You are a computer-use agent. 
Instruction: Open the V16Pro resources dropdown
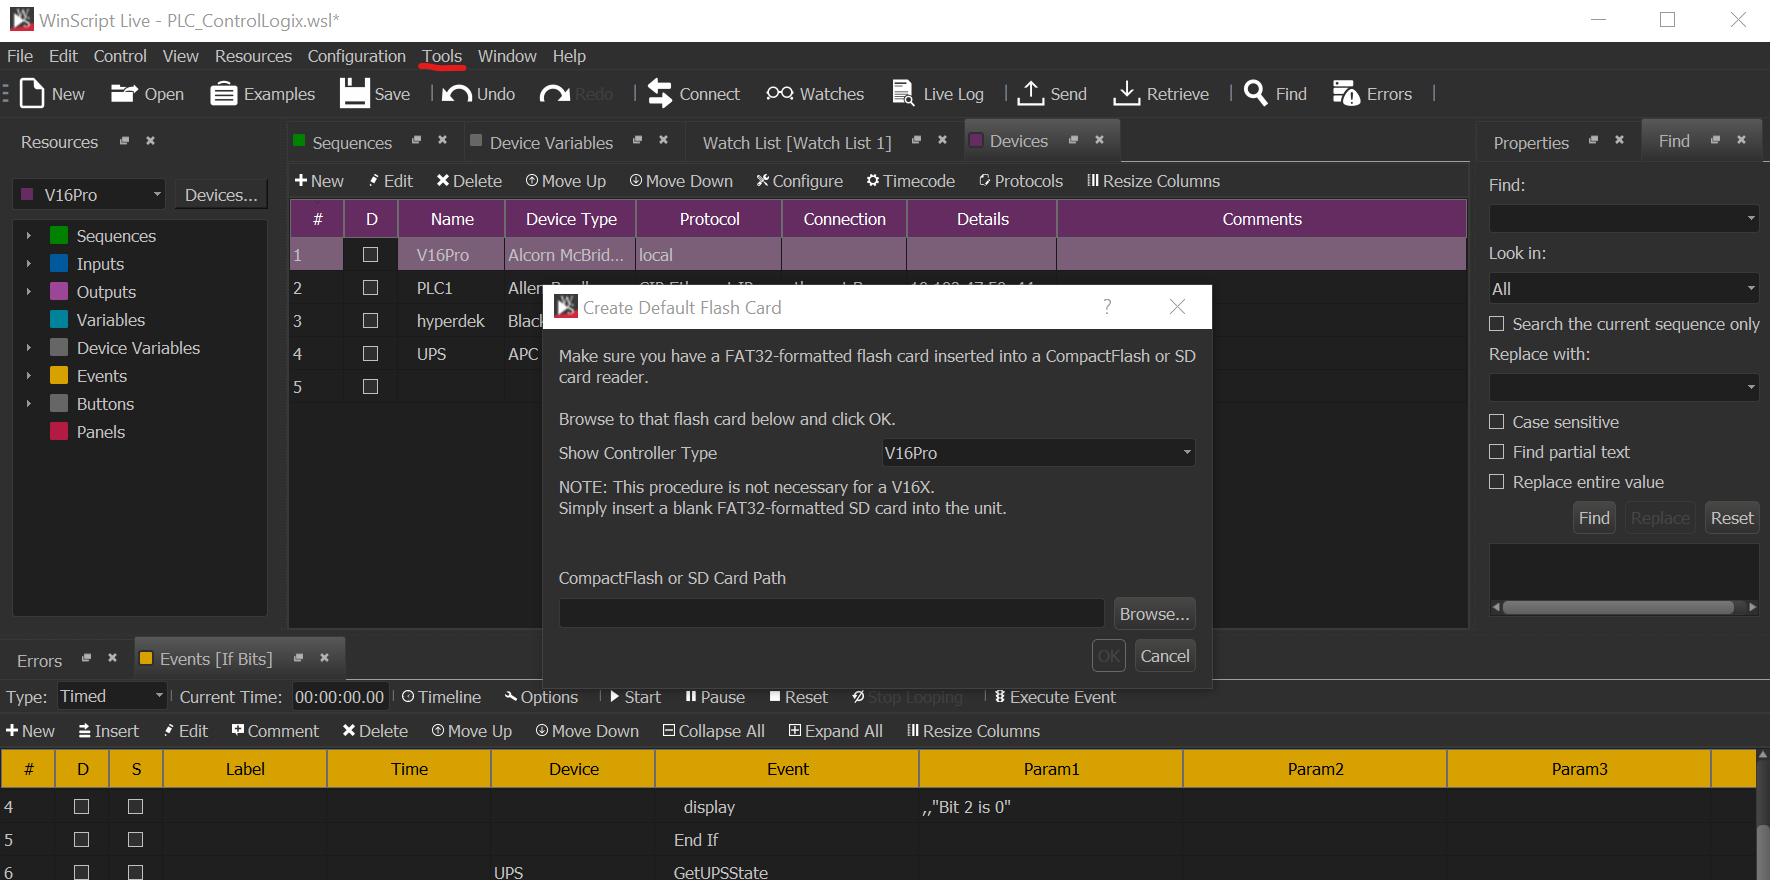89,195
